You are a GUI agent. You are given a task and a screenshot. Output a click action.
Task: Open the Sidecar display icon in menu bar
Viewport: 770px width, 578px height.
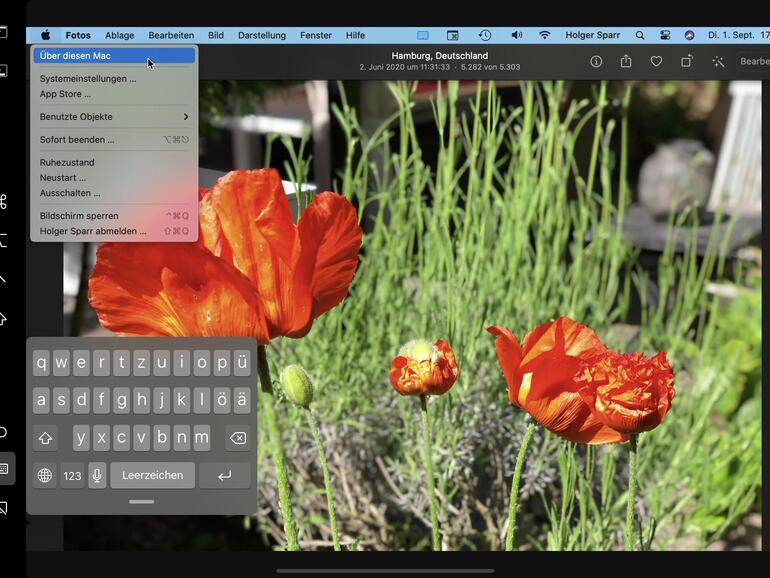[x=423, y=35]
